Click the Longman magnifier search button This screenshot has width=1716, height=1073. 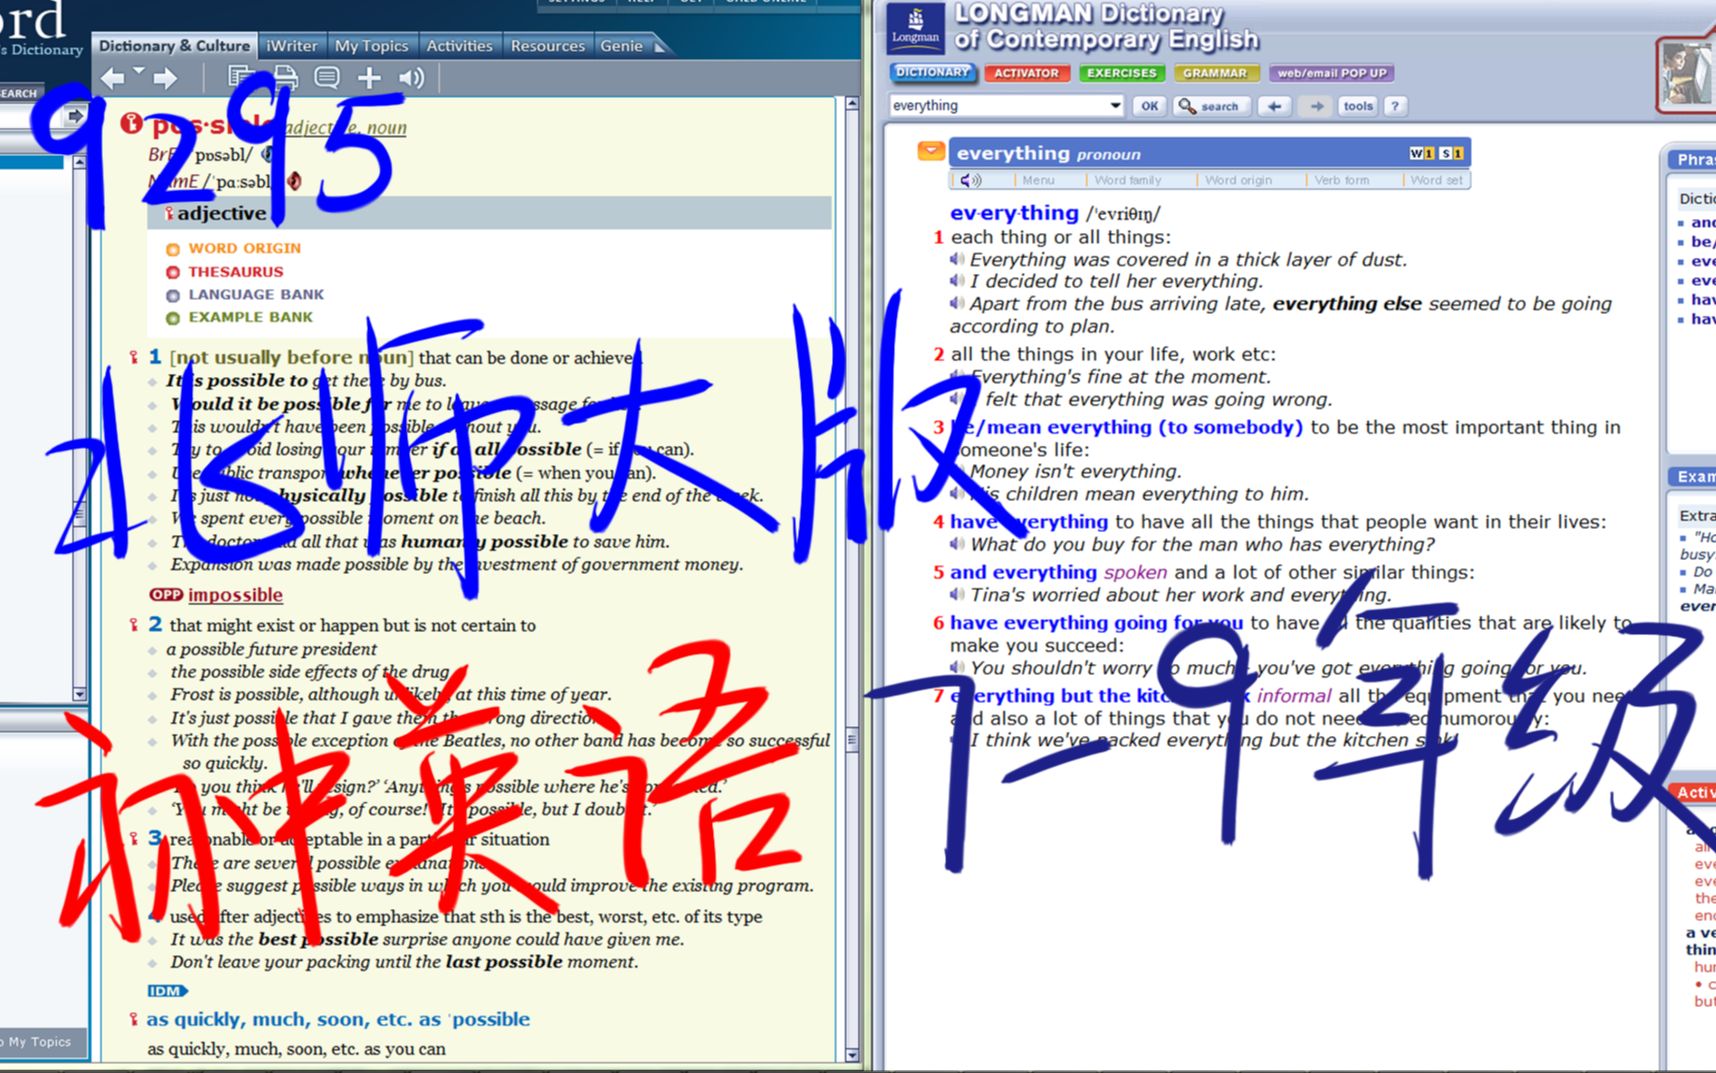pyautogui.click(x=1210, y=106)
